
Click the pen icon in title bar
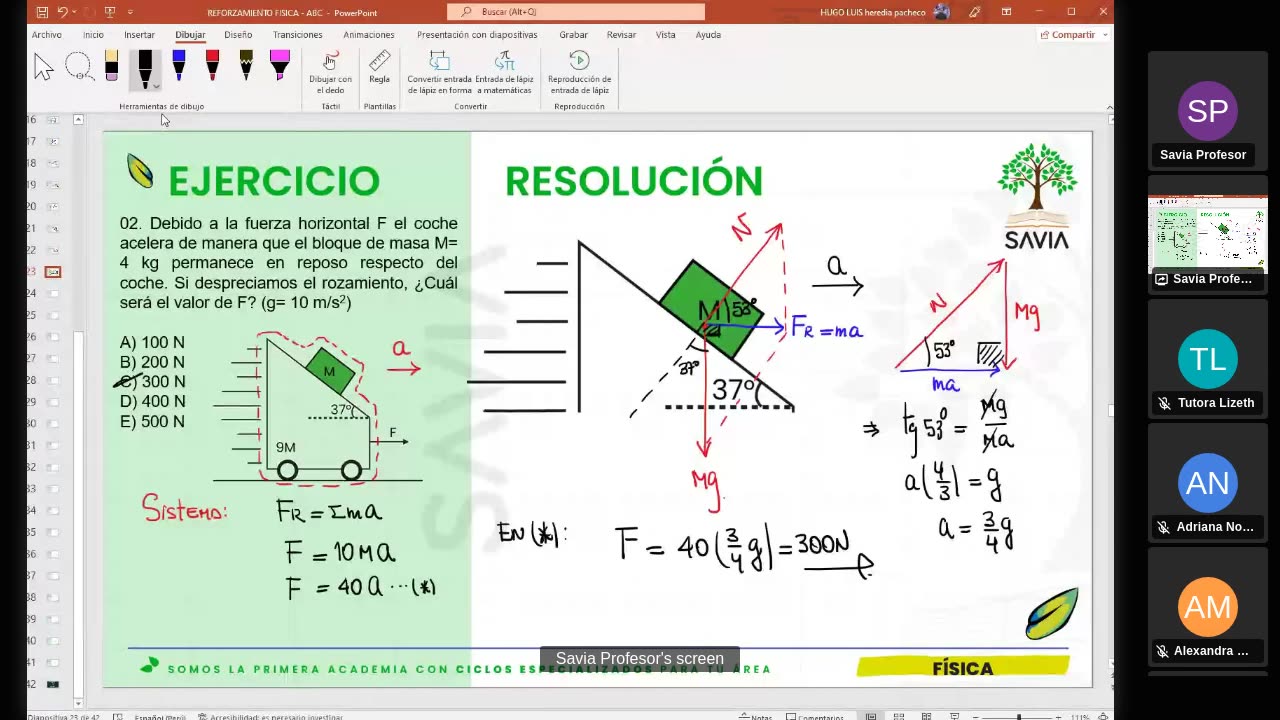[x=975, y=12]
